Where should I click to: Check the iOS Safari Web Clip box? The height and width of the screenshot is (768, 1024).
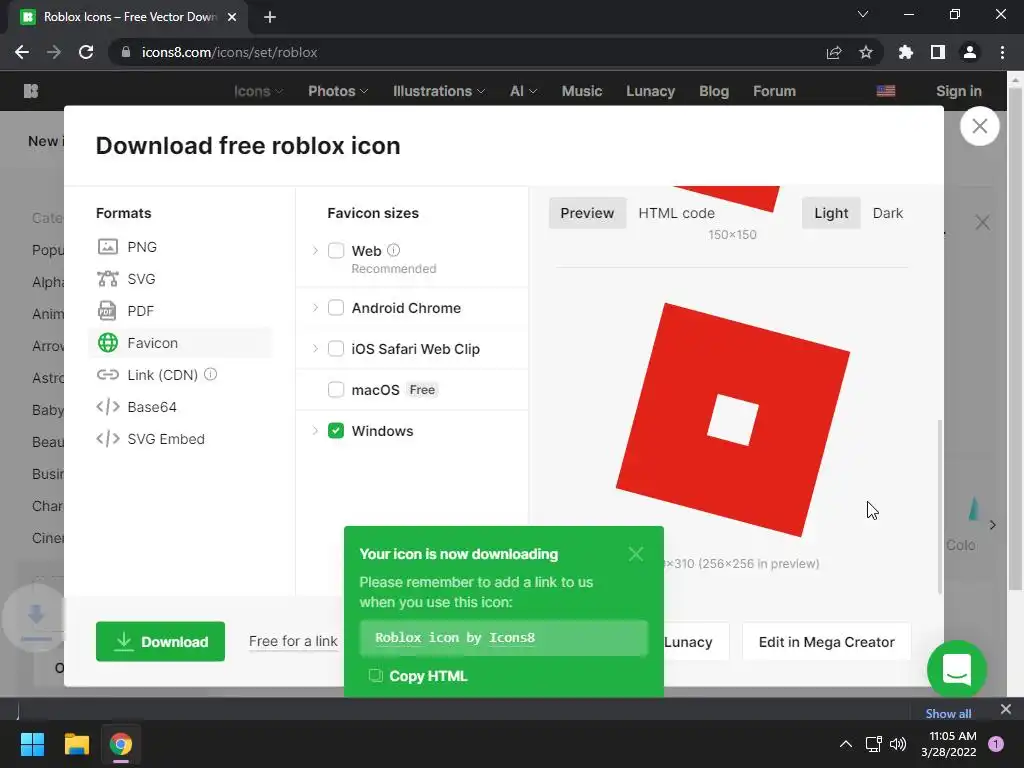(336, 349)
